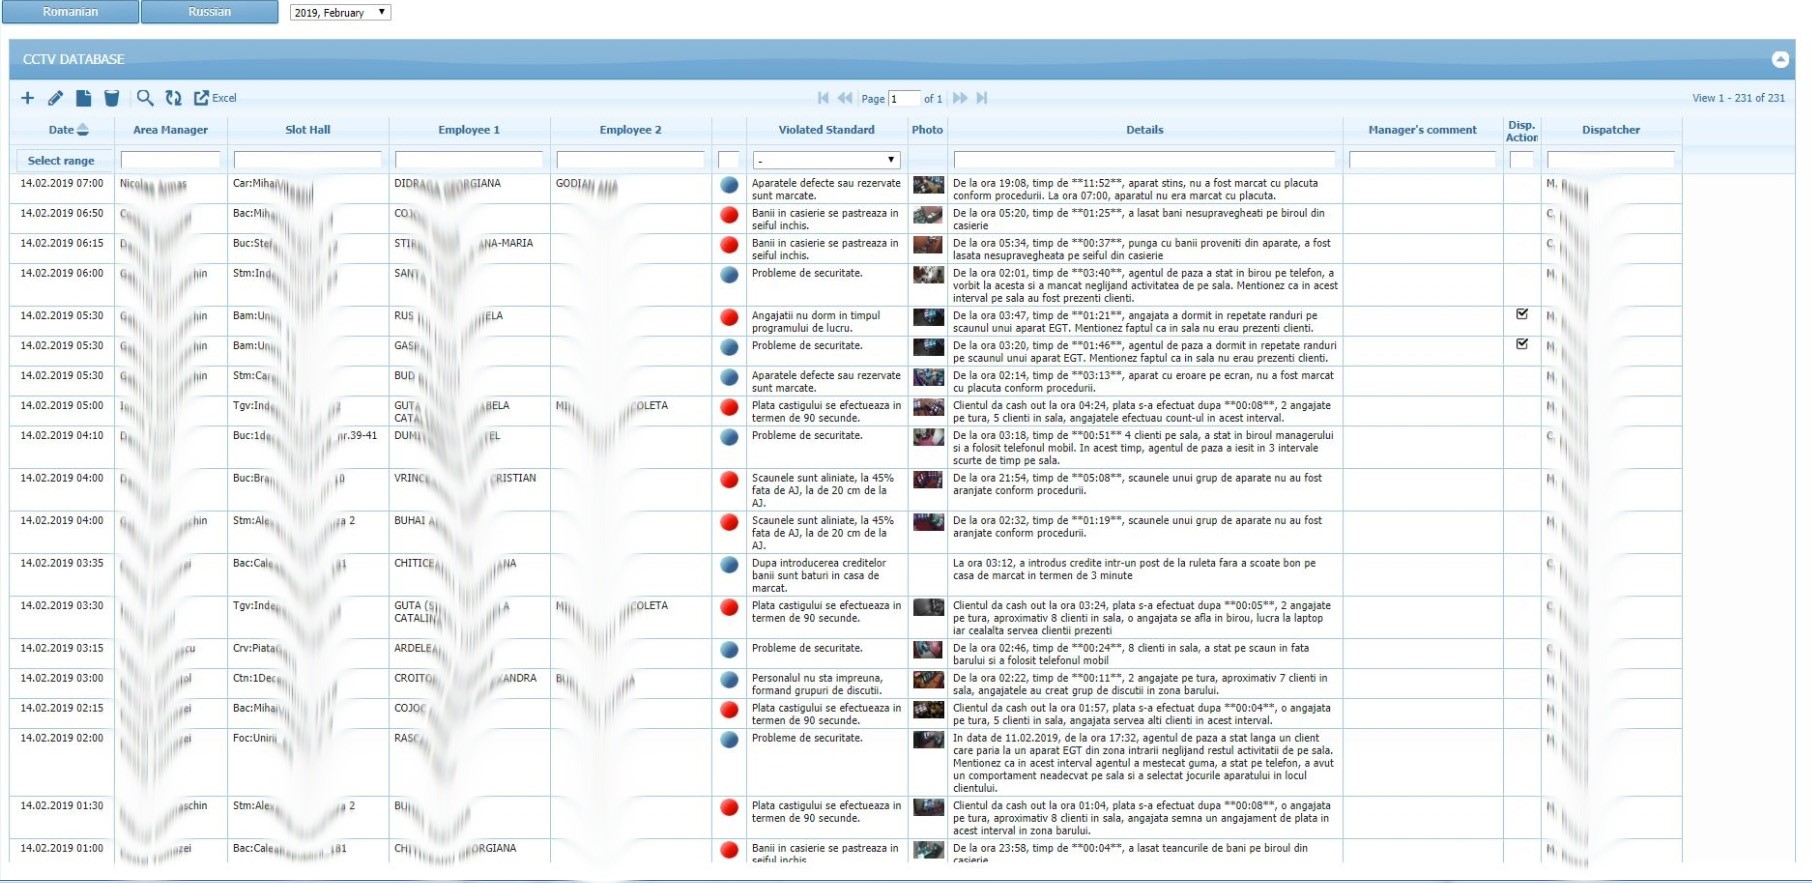Click the Select range date filter button

tap(61, 160)
